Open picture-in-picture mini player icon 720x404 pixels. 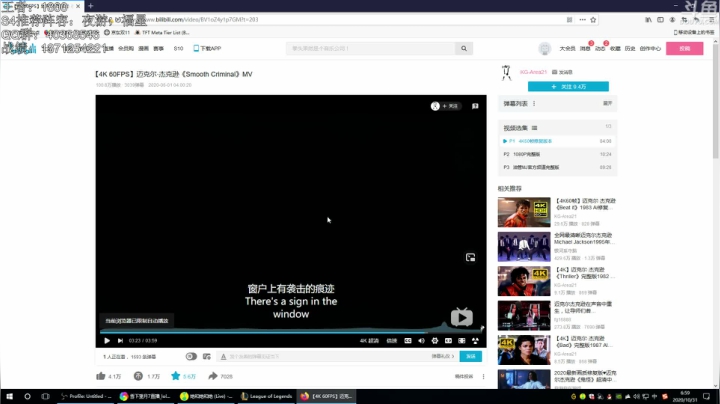(470, 258)
